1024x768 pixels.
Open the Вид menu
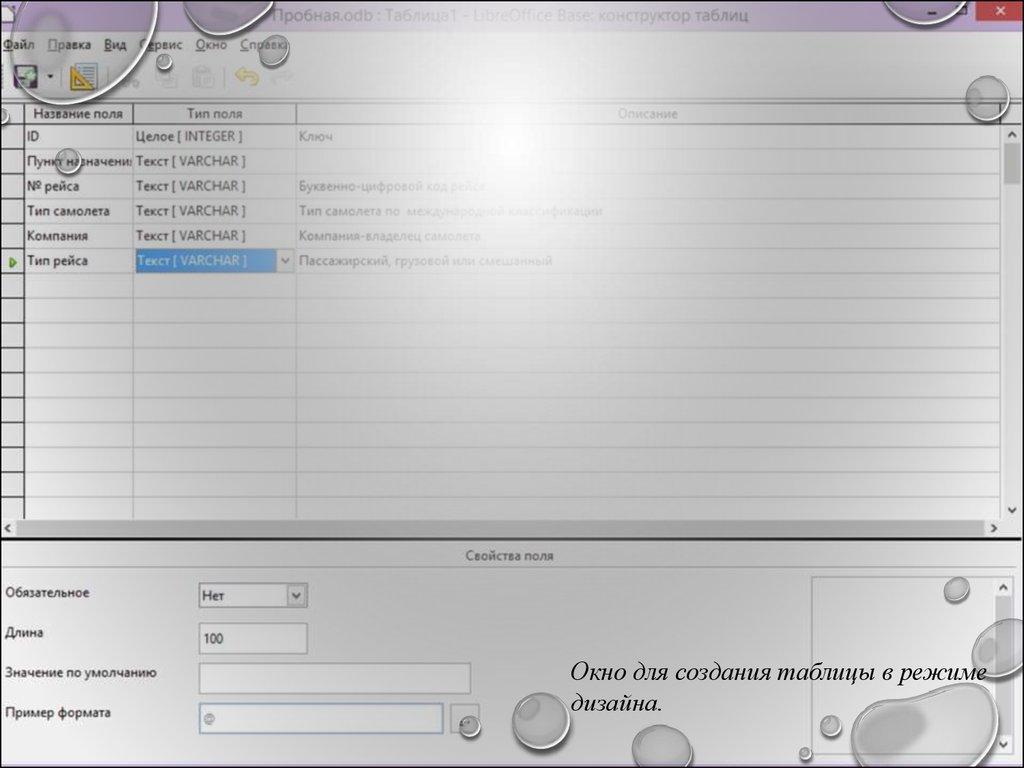[115, 45]
